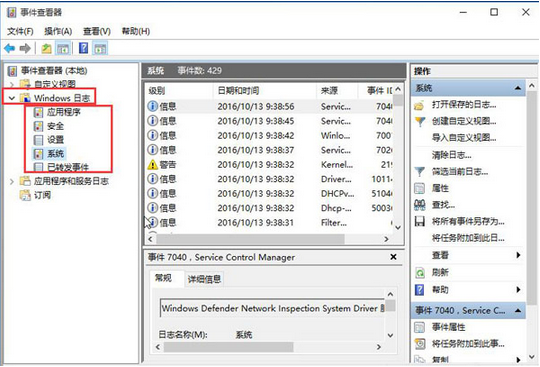Select event at 2016/10/13 9:38:56

click(269, 106)
